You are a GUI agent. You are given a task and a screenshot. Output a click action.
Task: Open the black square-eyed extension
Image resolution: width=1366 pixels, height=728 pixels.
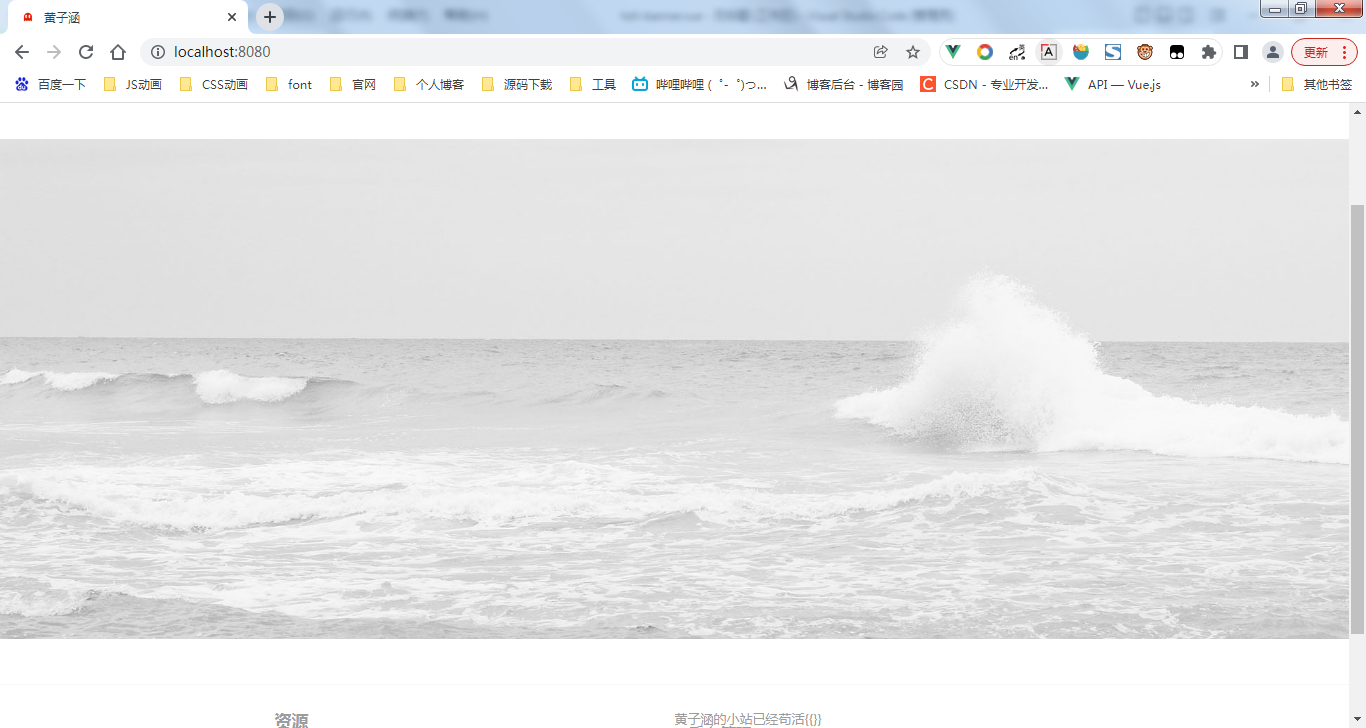(x=1177, y=52)
